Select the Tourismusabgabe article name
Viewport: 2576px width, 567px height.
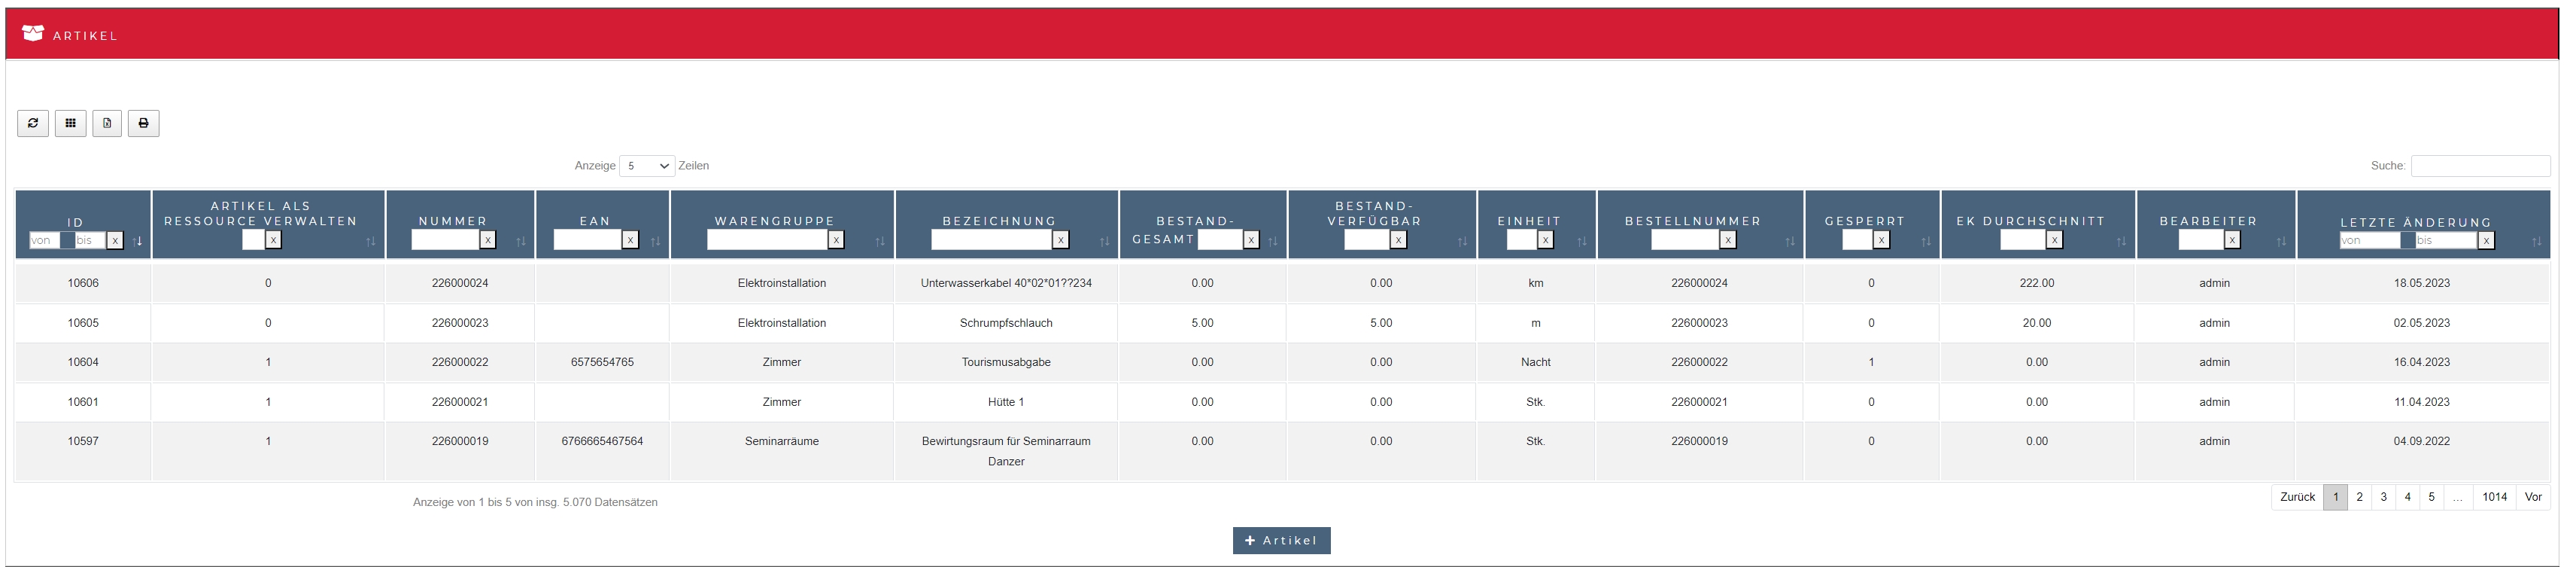point(1006,362)
